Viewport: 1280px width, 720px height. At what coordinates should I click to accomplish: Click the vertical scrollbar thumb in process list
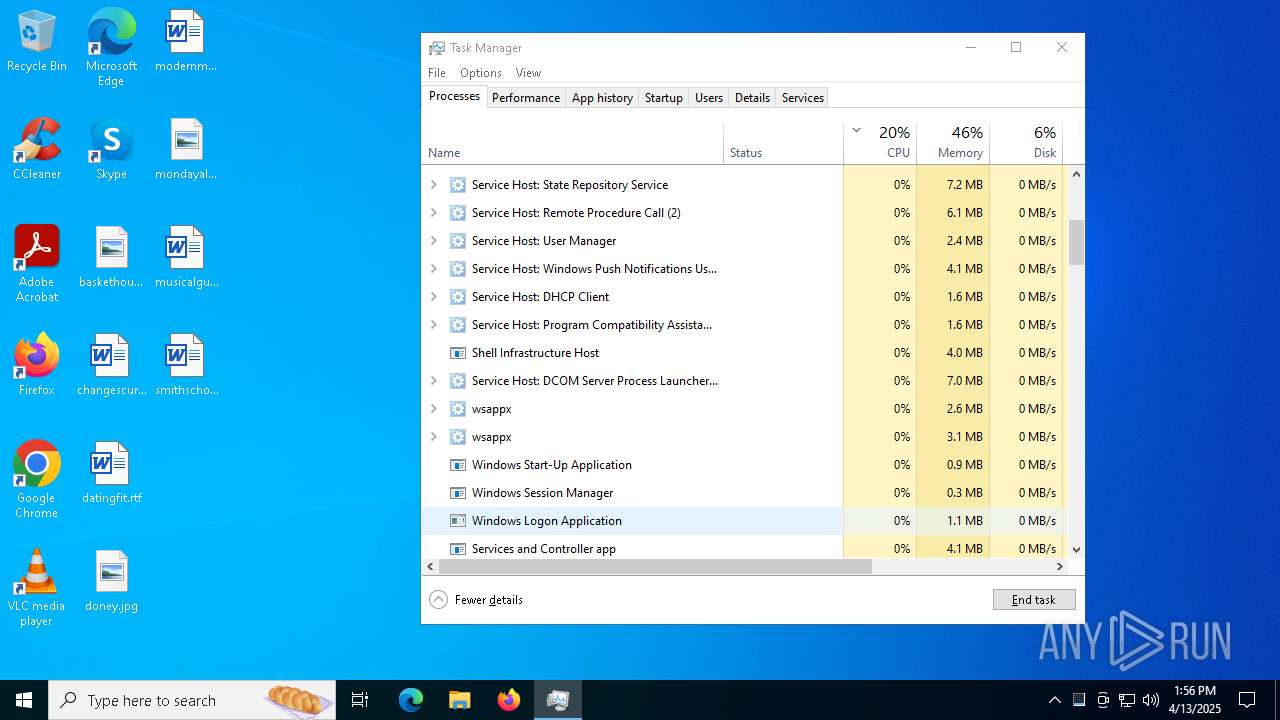coord(1077,242)
